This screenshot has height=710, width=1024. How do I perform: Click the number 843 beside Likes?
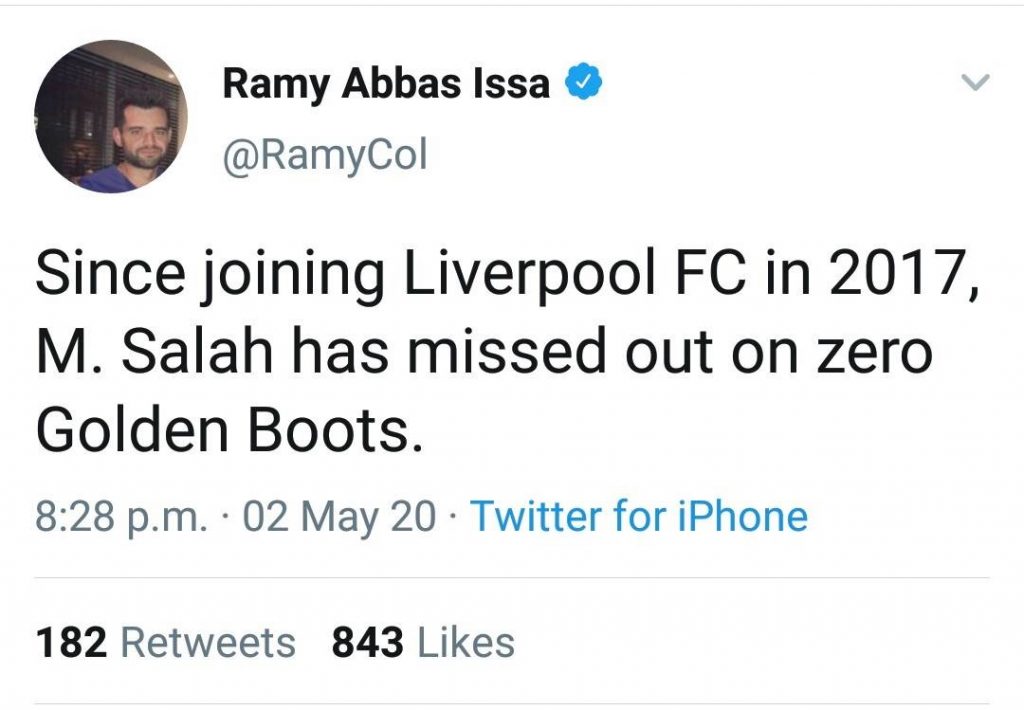click(368, 642)
